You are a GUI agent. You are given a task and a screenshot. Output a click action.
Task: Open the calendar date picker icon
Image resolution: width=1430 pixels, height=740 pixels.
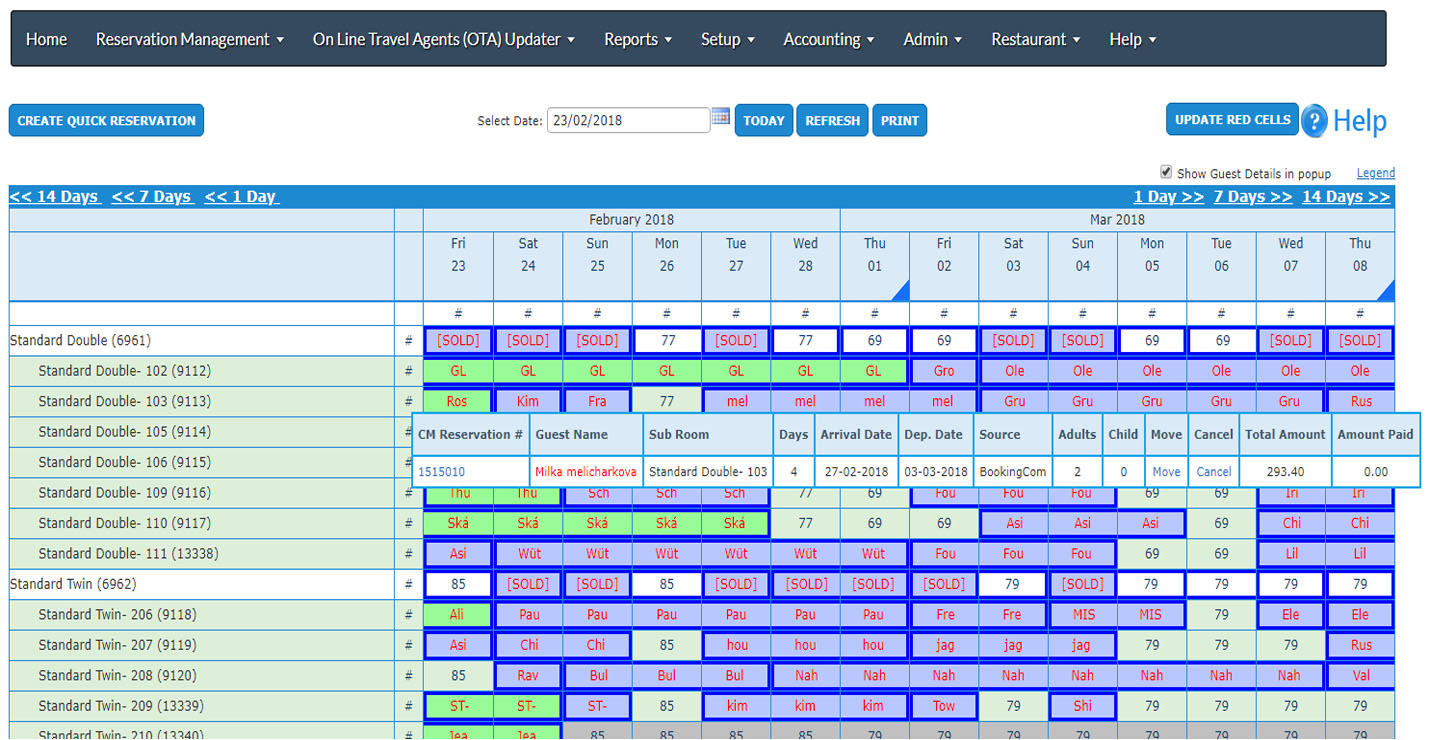721,118
